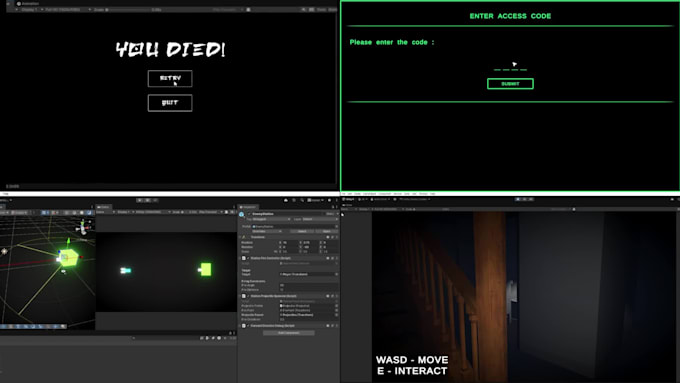Switch to the Game tab in the bottom-left editor
Screen dimensions: 680x383
(x=104, y=207)
